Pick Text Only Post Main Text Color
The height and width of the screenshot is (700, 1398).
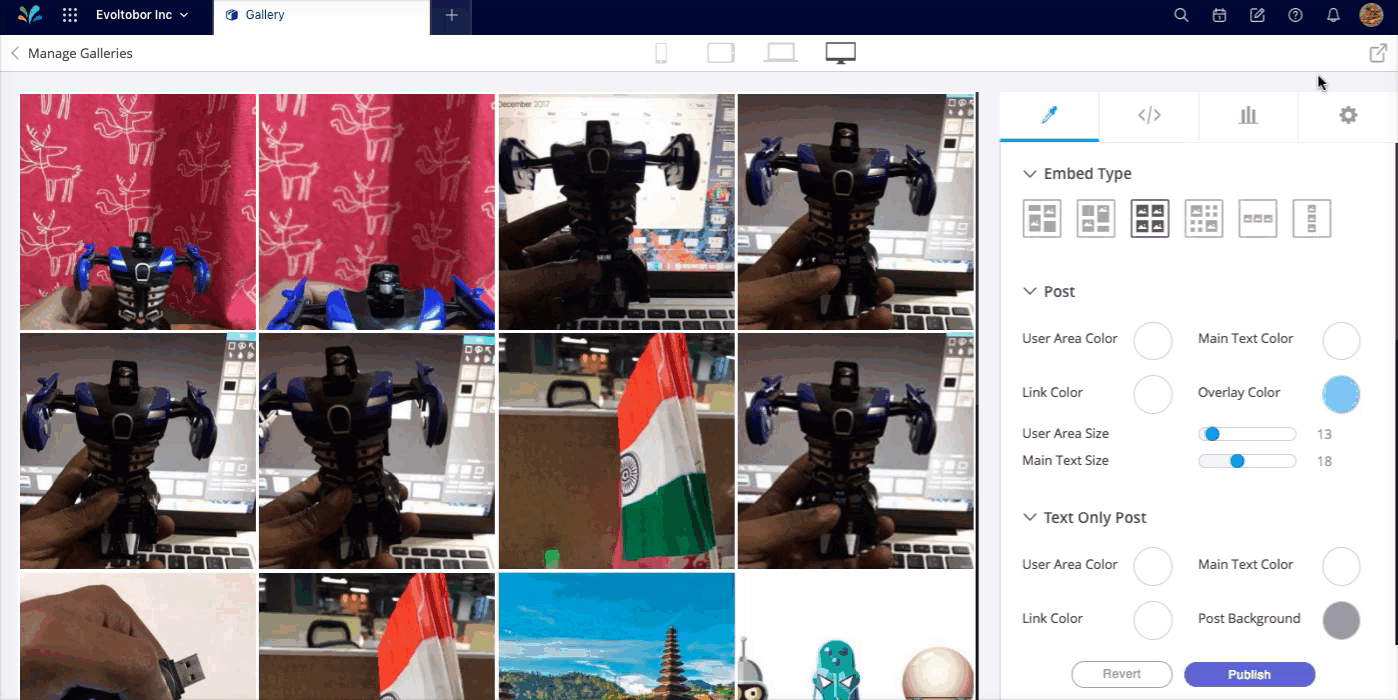click(x=1341, y=566)
